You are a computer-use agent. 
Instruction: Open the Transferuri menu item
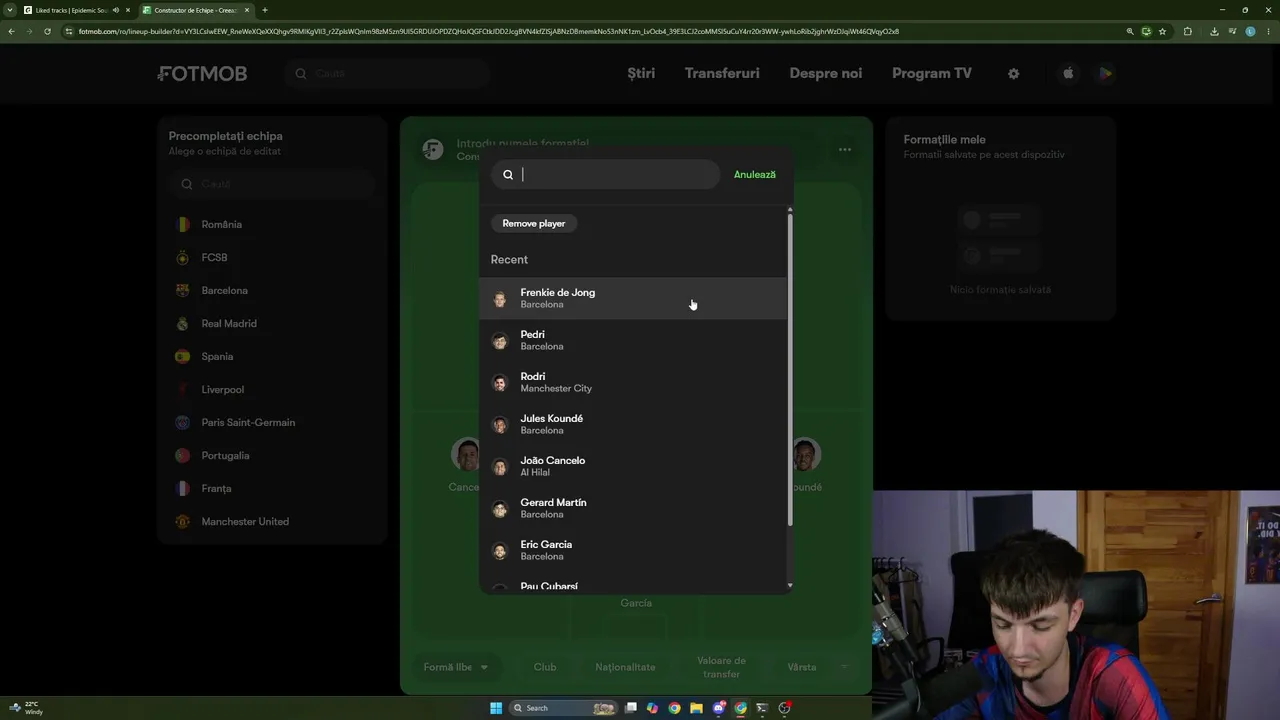(x=722, y=73)
